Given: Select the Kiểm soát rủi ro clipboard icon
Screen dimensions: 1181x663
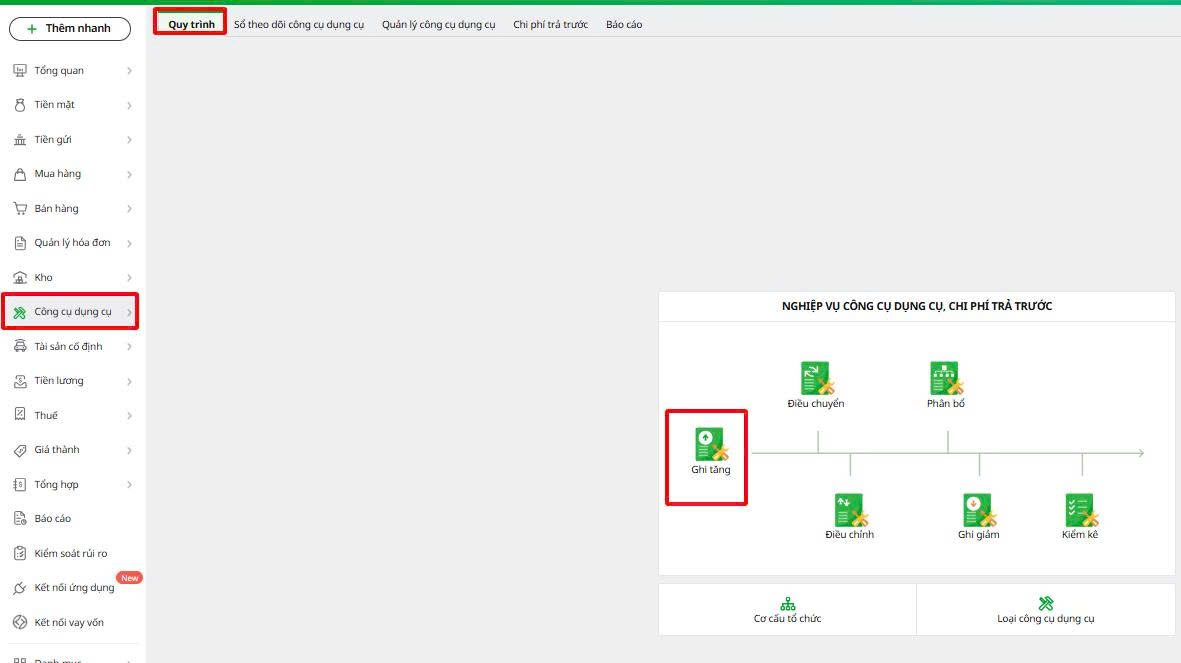Looking at the screenshot, I should pos(20,554).
